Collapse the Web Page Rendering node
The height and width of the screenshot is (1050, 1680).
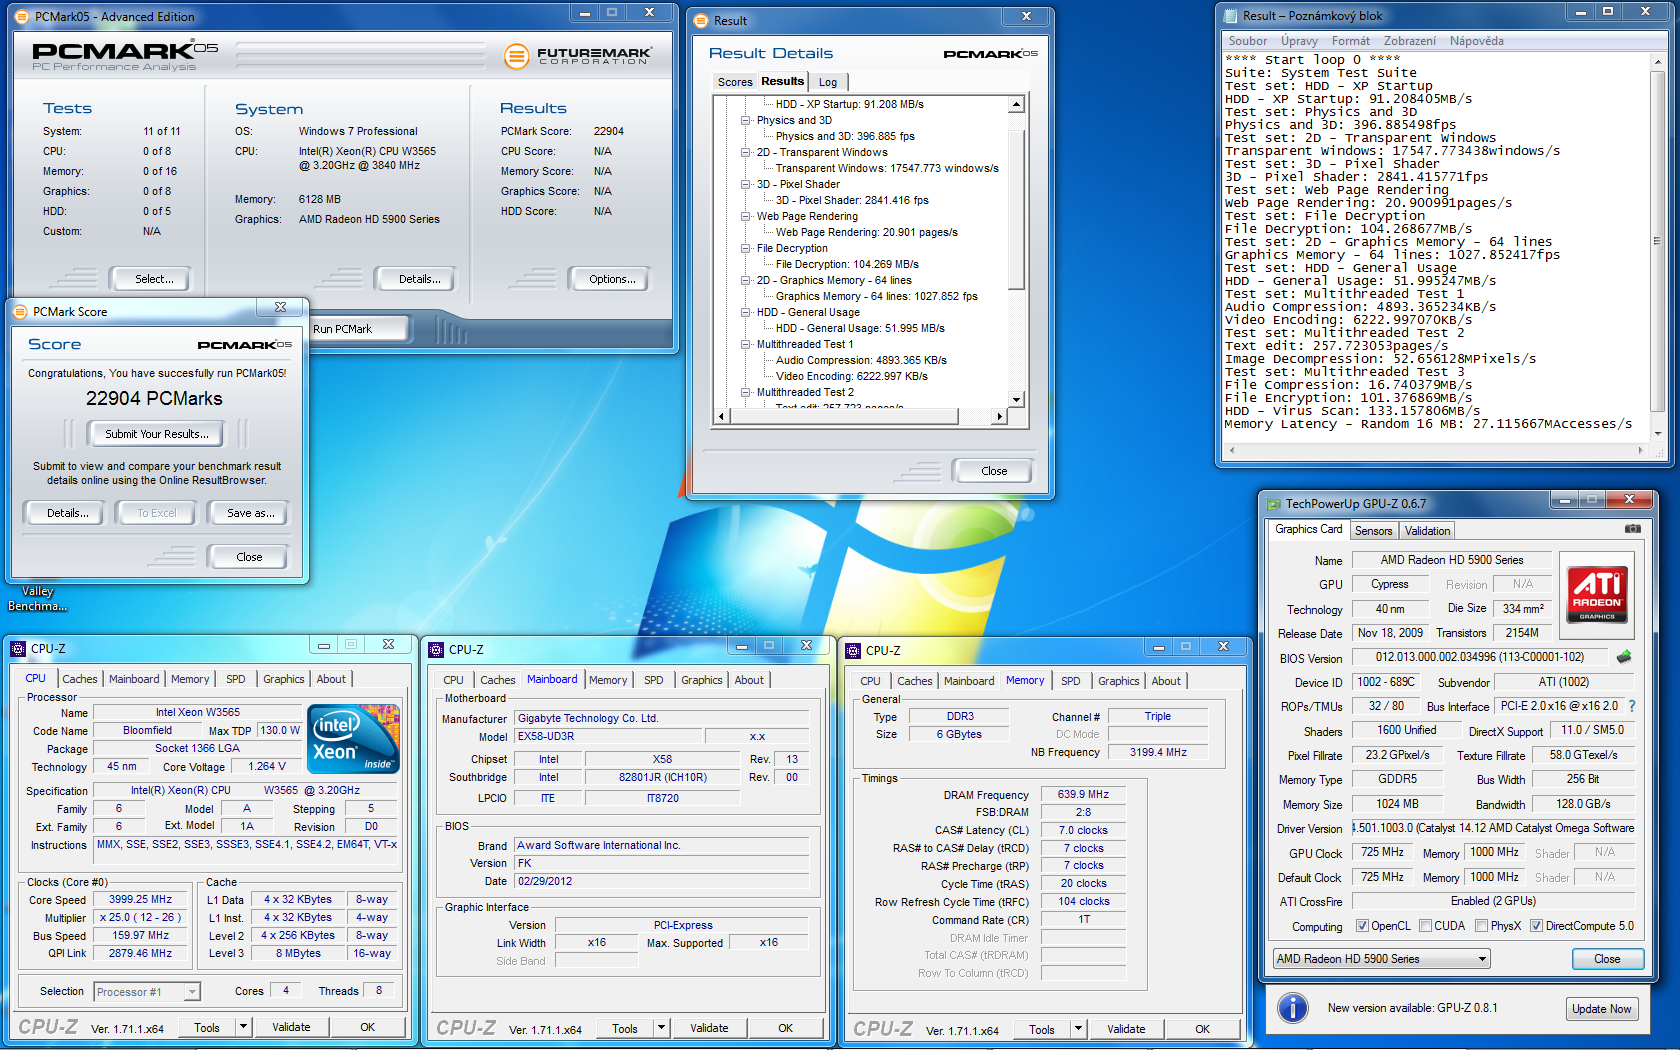745,216
